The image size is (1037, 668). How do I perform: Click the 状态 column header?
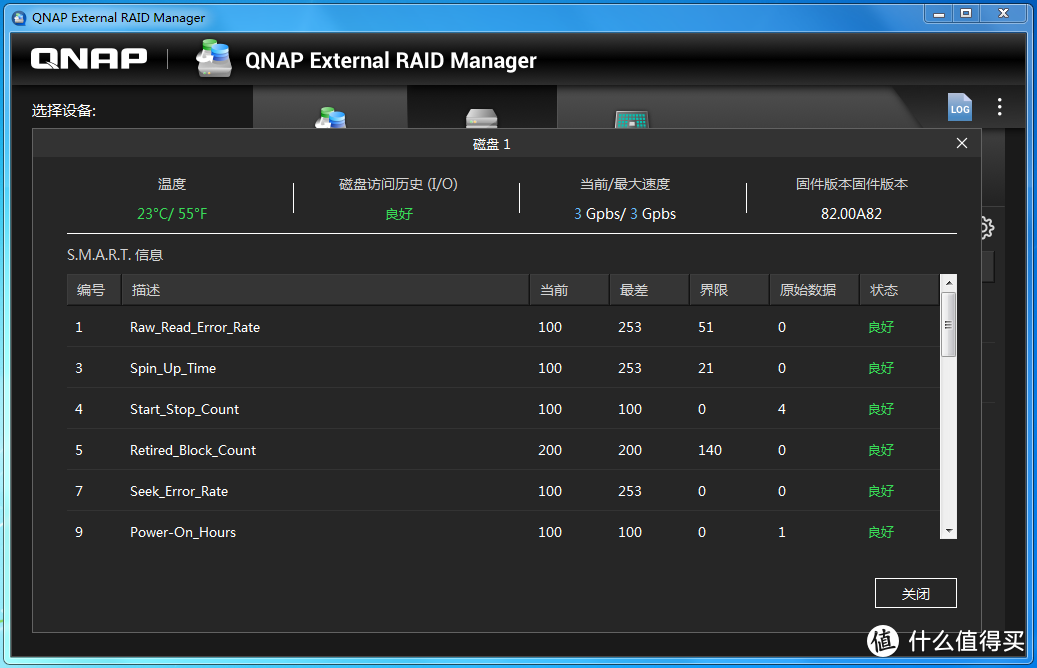[x=899, y=290]
